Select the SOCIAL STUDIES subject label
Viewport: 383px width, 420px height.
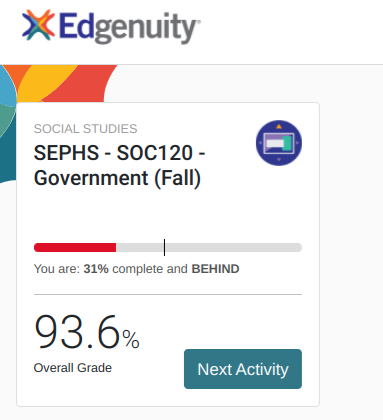85,129
